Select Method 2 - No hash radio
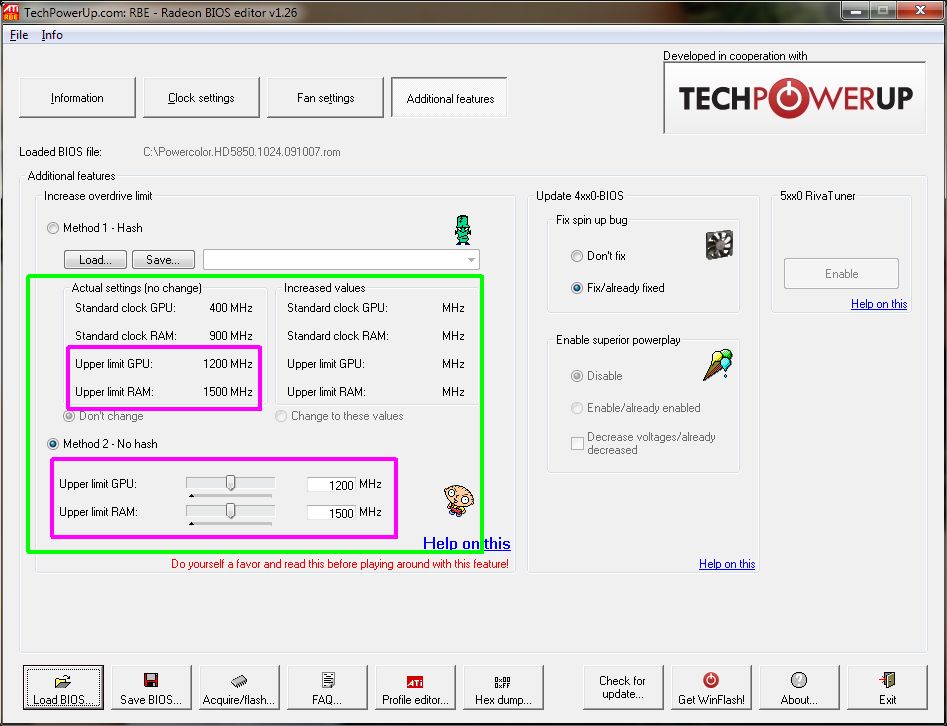The image size is (947, 726). [53, 444]
